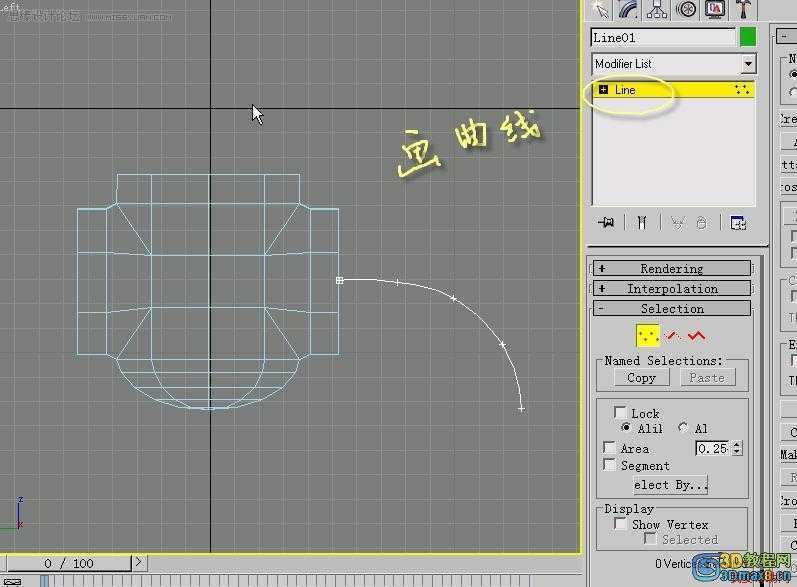Toggle Show End Result icon
Screen dimensions: 797x587
pos(642,223)
